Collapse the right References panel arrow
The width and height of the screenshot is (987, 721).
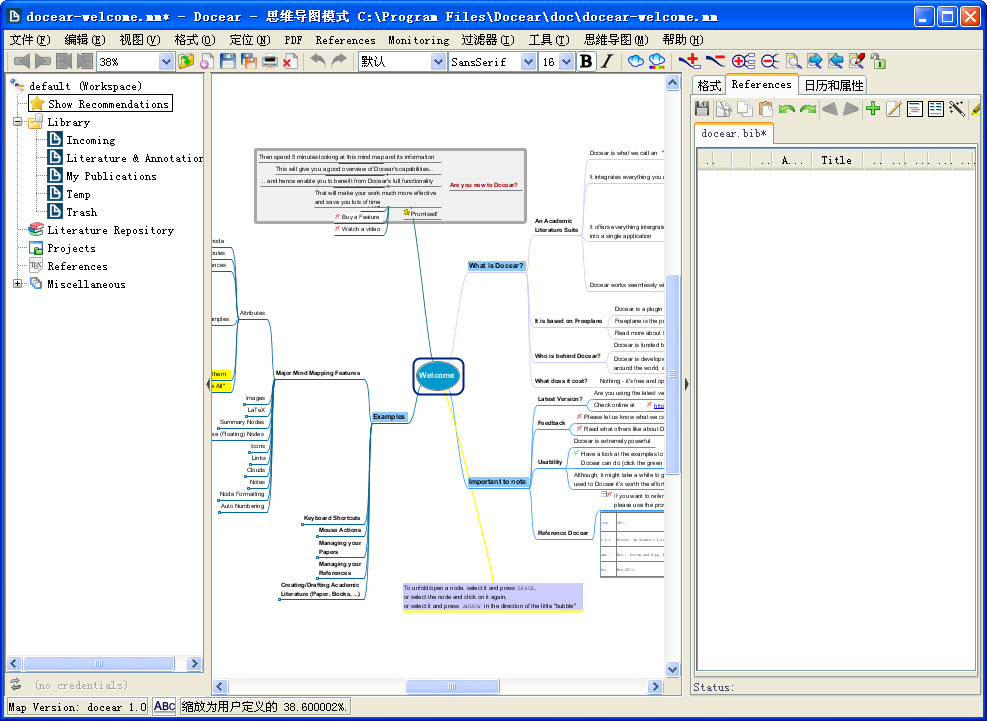tap(686, 383)
